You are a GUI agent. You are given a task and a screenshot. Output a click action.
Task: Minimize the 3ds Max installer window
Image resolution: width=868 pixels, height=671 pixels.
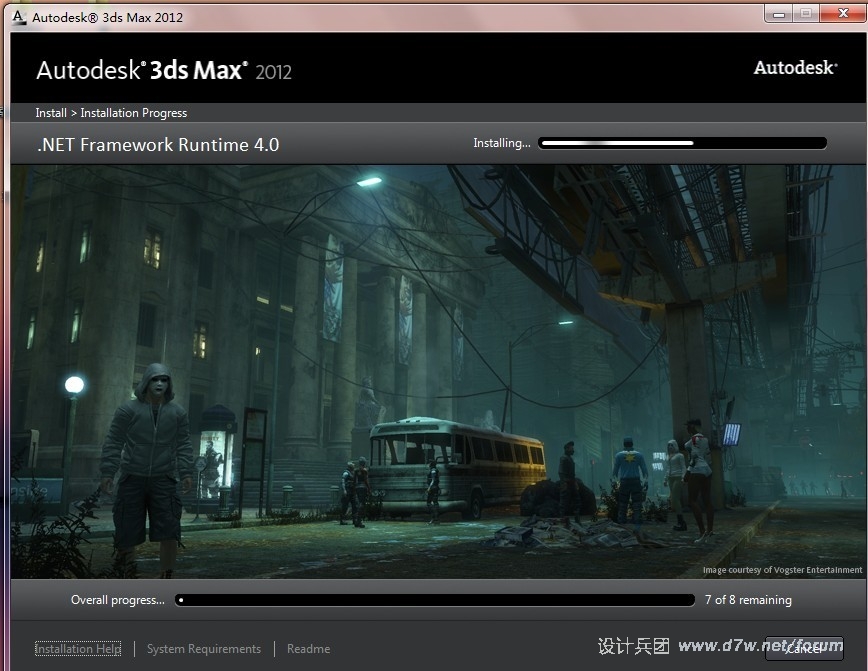(x=778, y=14)
